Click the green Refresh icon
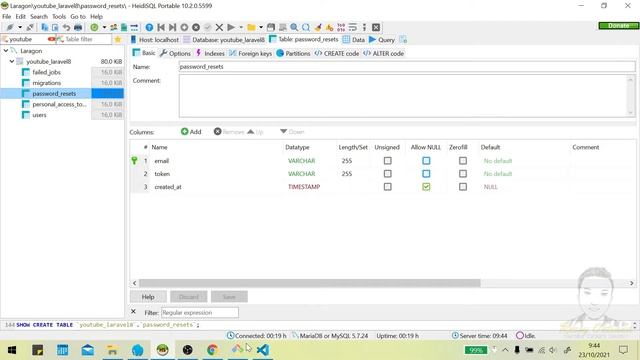The image size is (640, 360). [94, 27]
